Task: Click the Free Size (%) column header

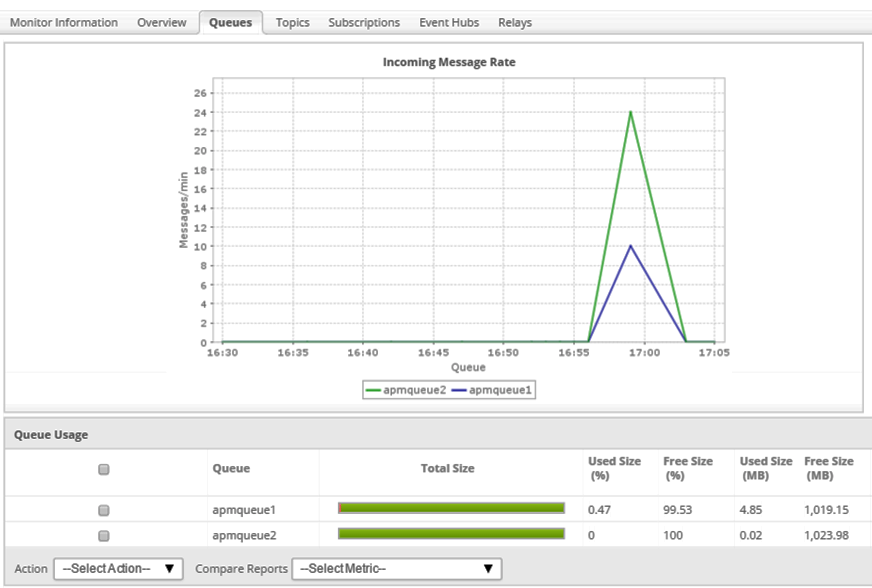Action: click(x=688, y=468)
